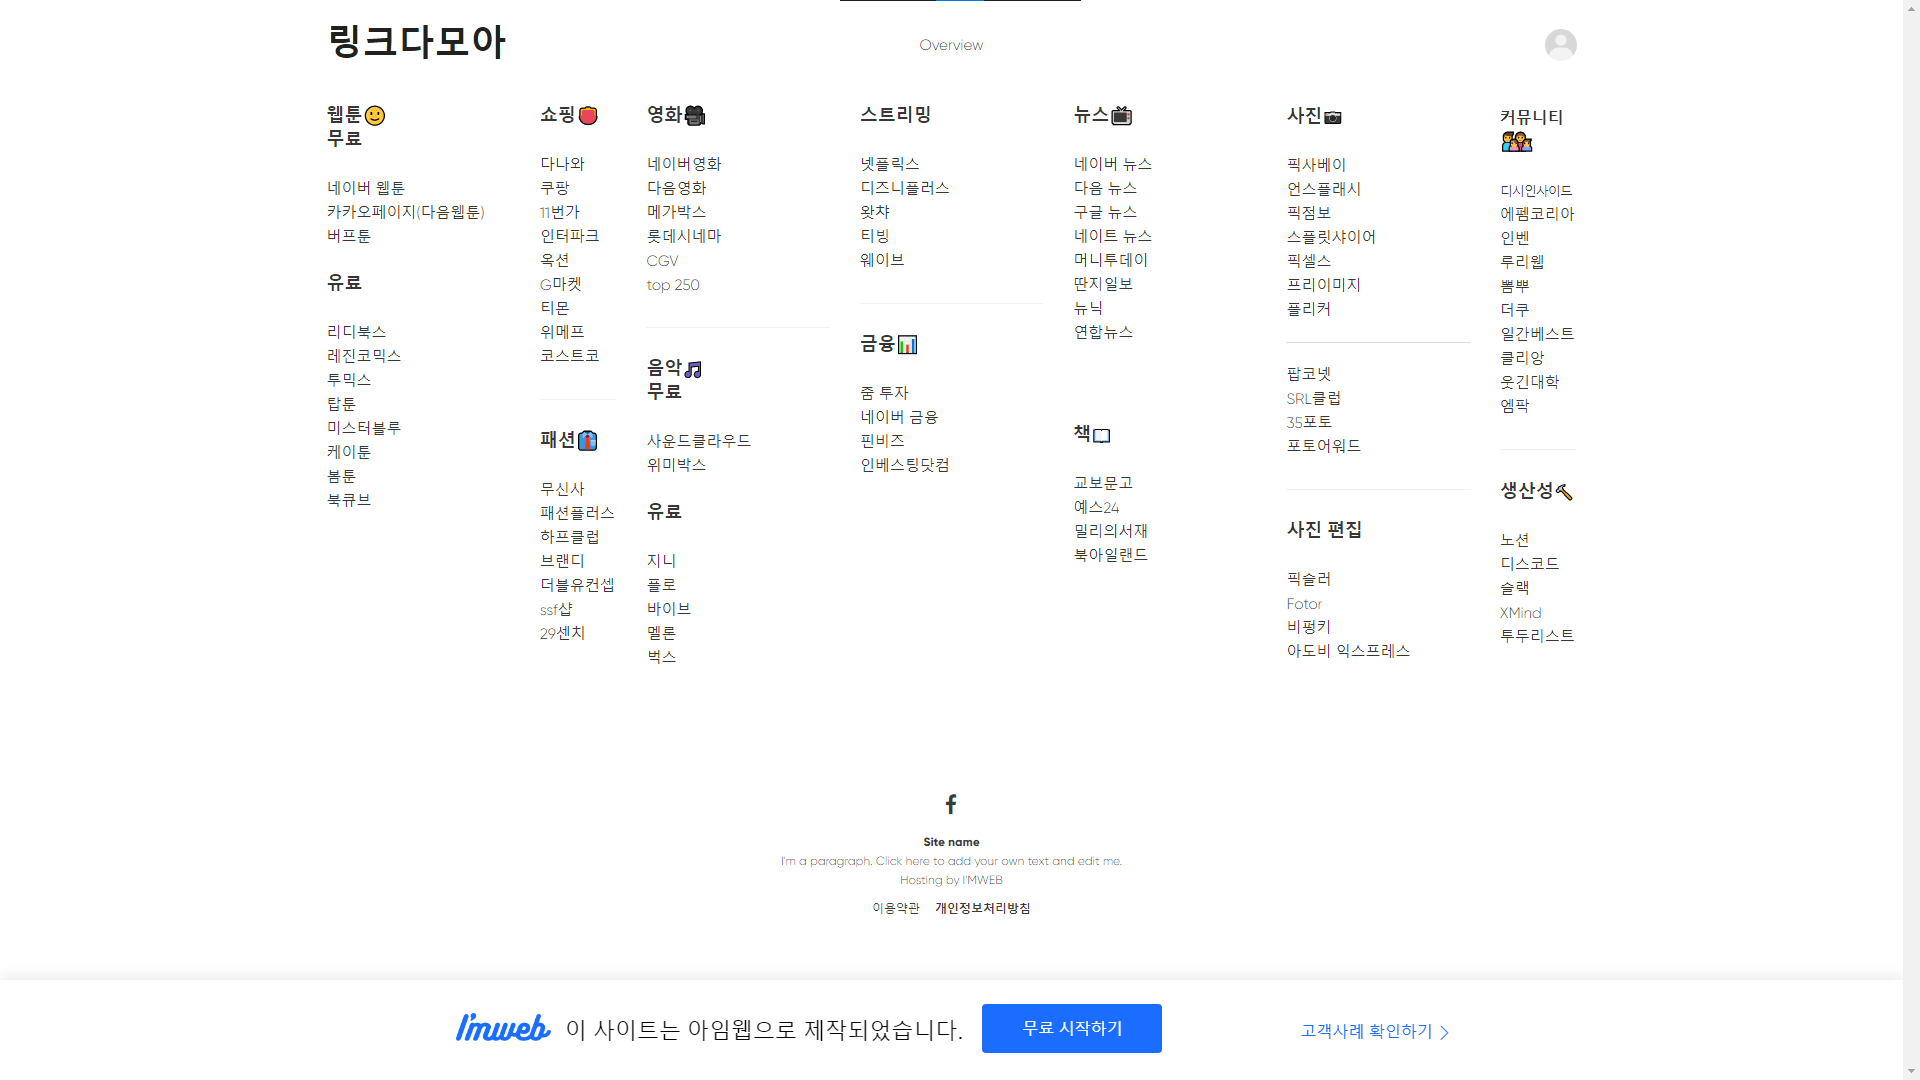Visit the 디스코드 link under 생산성
This screenshot has height=1080, width=1920.
tap(1529, 564)
